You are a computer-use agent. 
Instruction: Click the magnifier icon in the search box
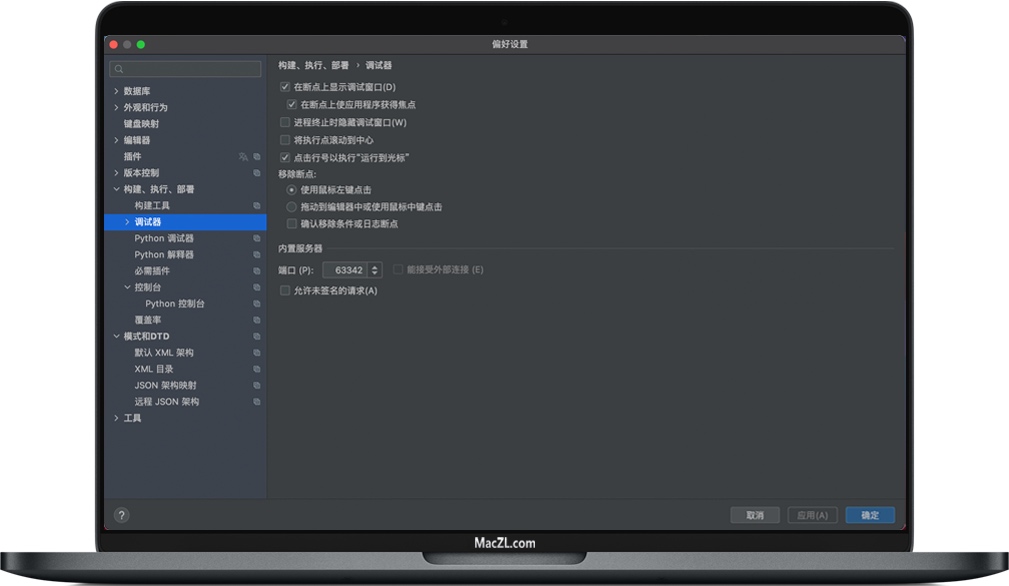[119, 67]
